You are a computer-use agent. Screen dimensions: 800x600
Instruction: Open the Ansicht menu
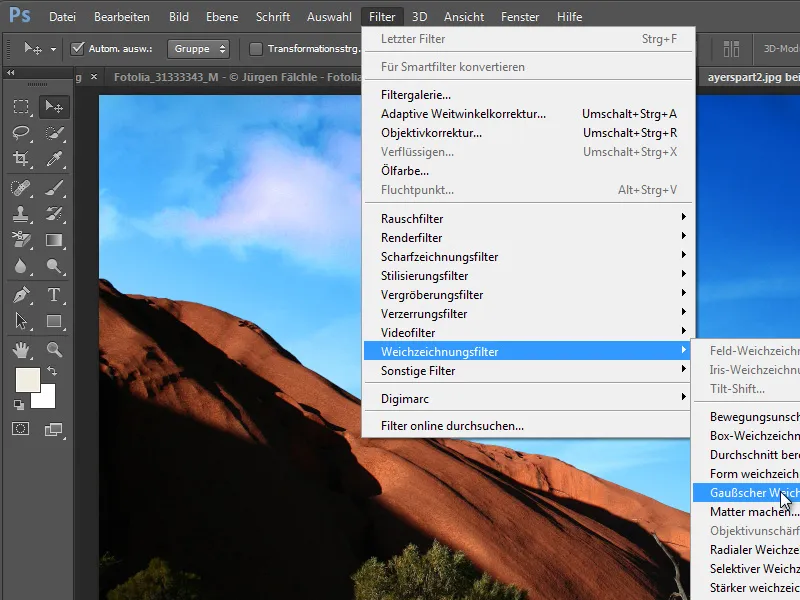(x=464, y=17)
